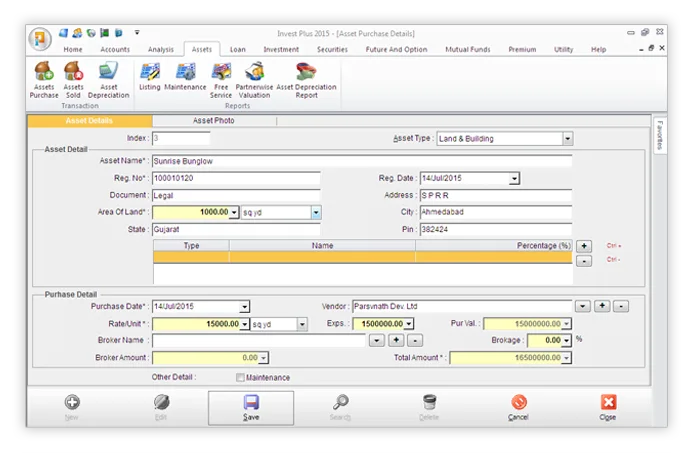This screenshot has height=453, width=687.
Task: Open the Broker Amount dropdown
Action: click(263, 358)
